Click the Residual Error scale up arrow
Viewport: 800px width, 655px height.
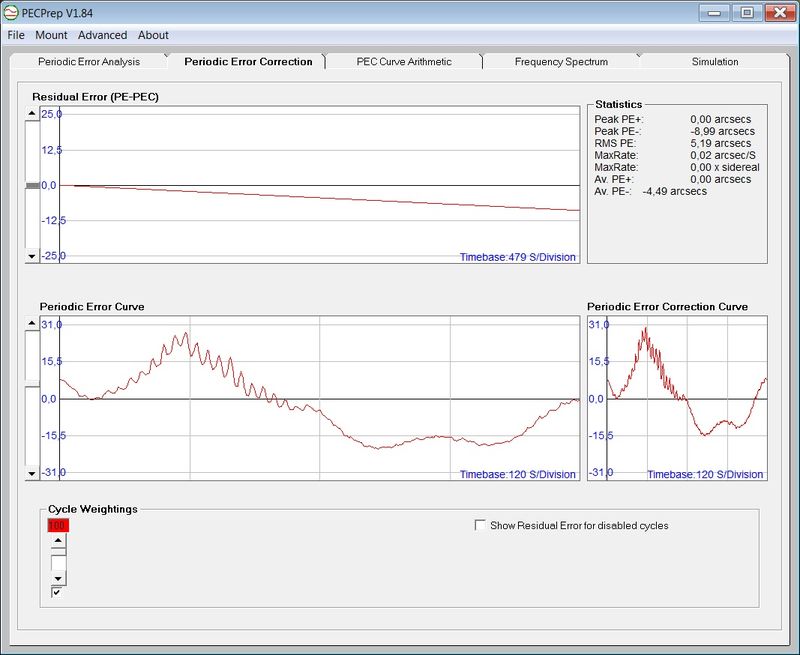(x=32, y=113)
